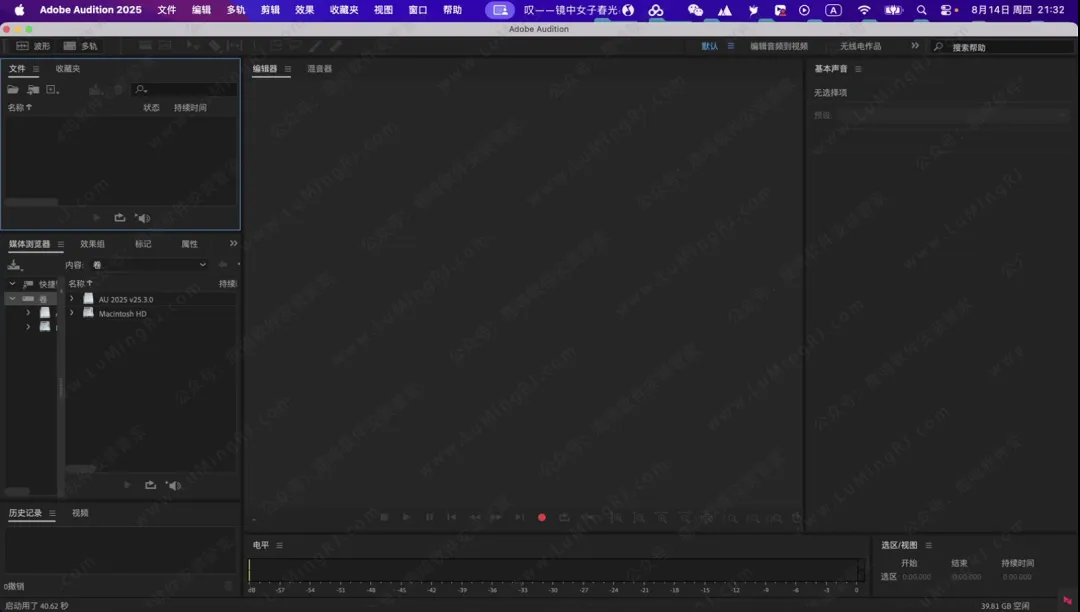Viewport: 1080px width, 612px height.
Task: Open the 效果 menu in menu bar
Action: (304, 10)
